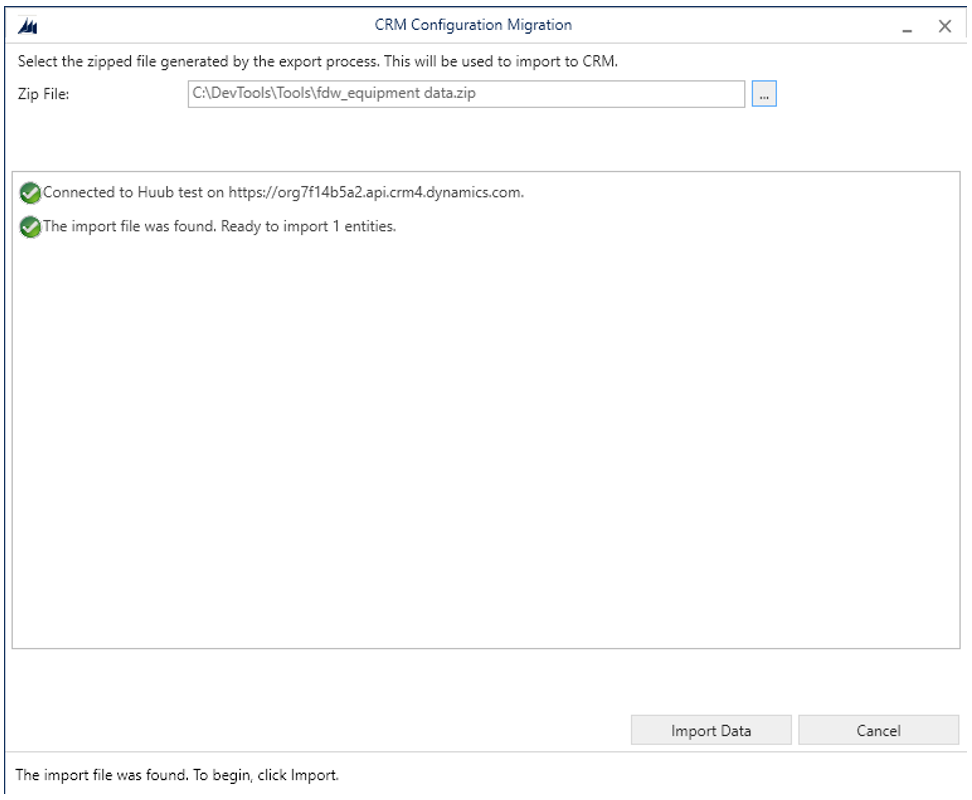972x800 pixels.
Task: Click the status bar message about clicking Import
Action: [177, 775]
